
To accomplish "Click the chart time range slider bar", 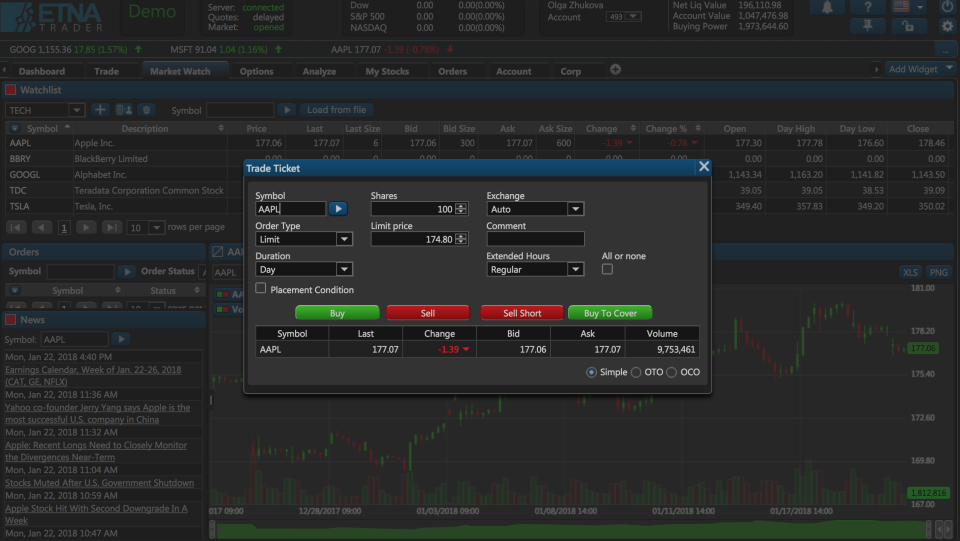I will (x=572, y=529).
